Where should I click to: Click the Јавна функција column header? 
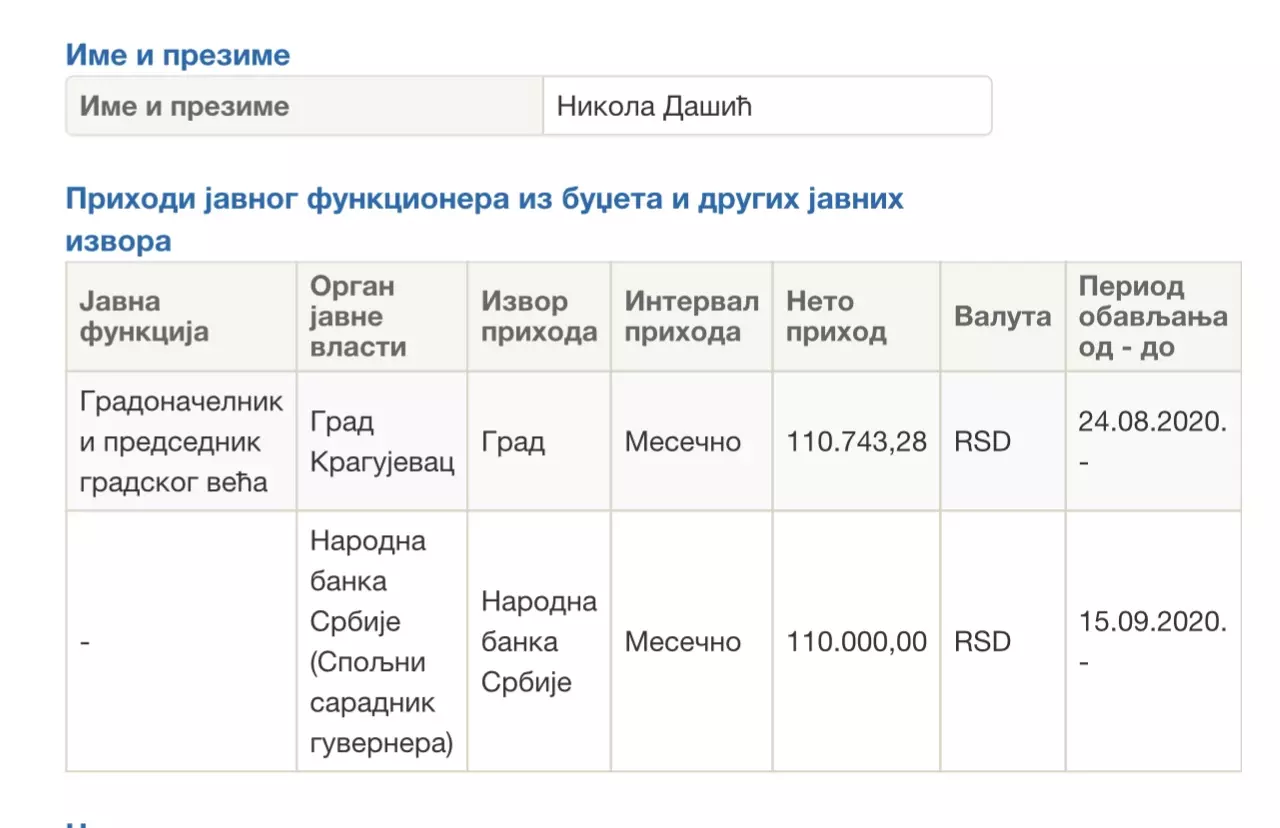[181, 317]
